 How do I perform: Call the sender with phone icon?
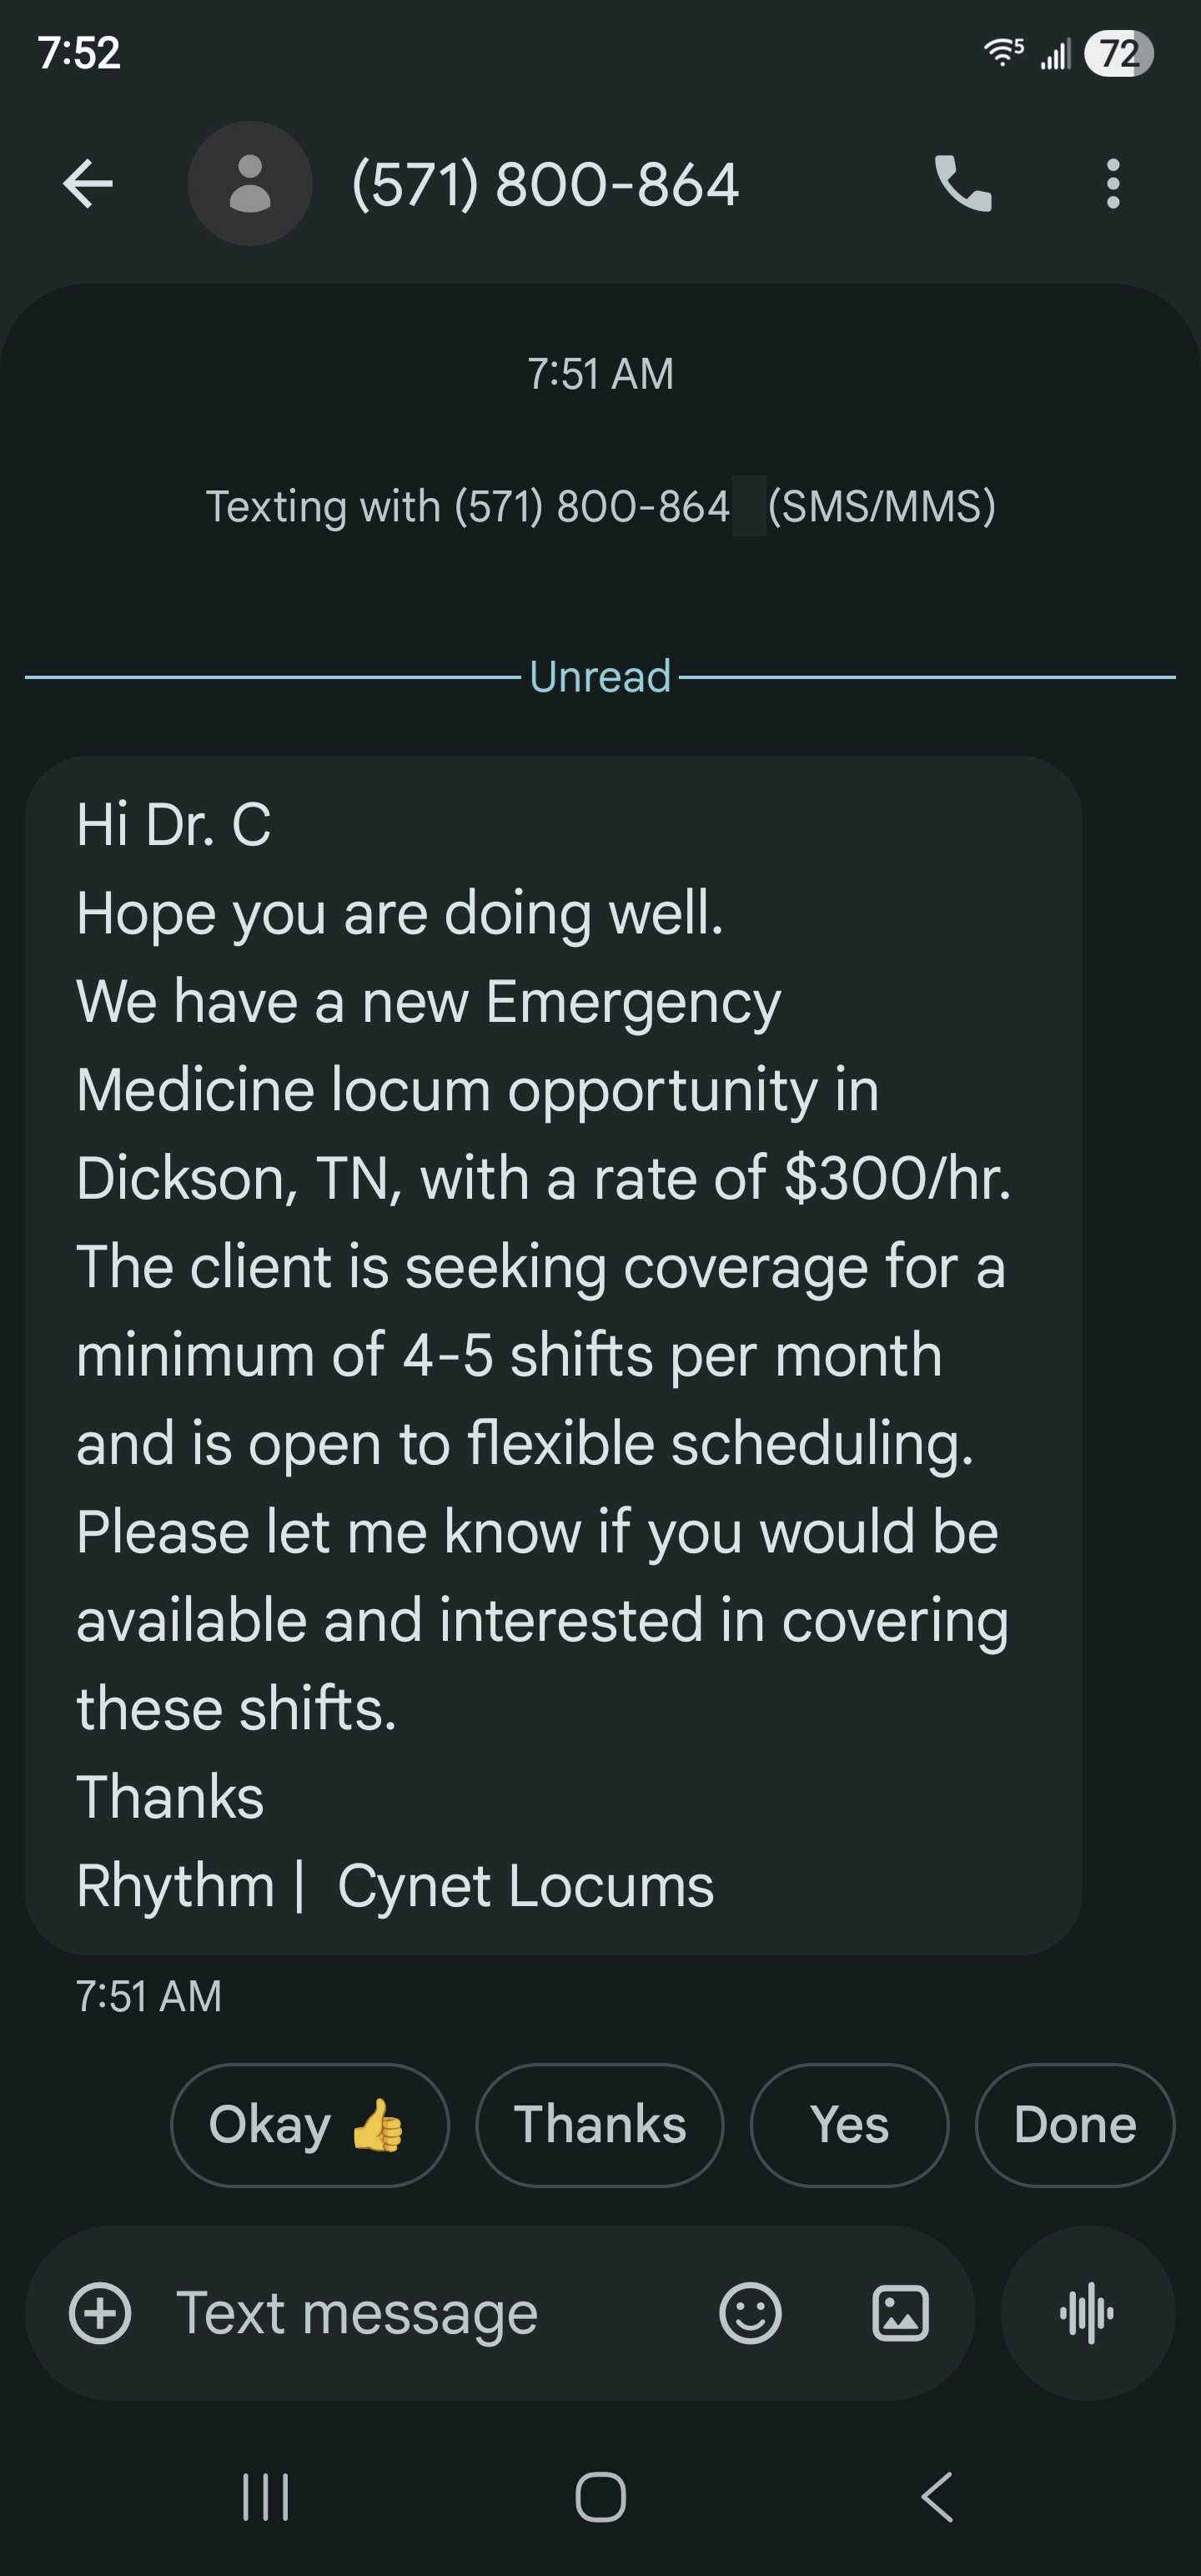point(962,184)
